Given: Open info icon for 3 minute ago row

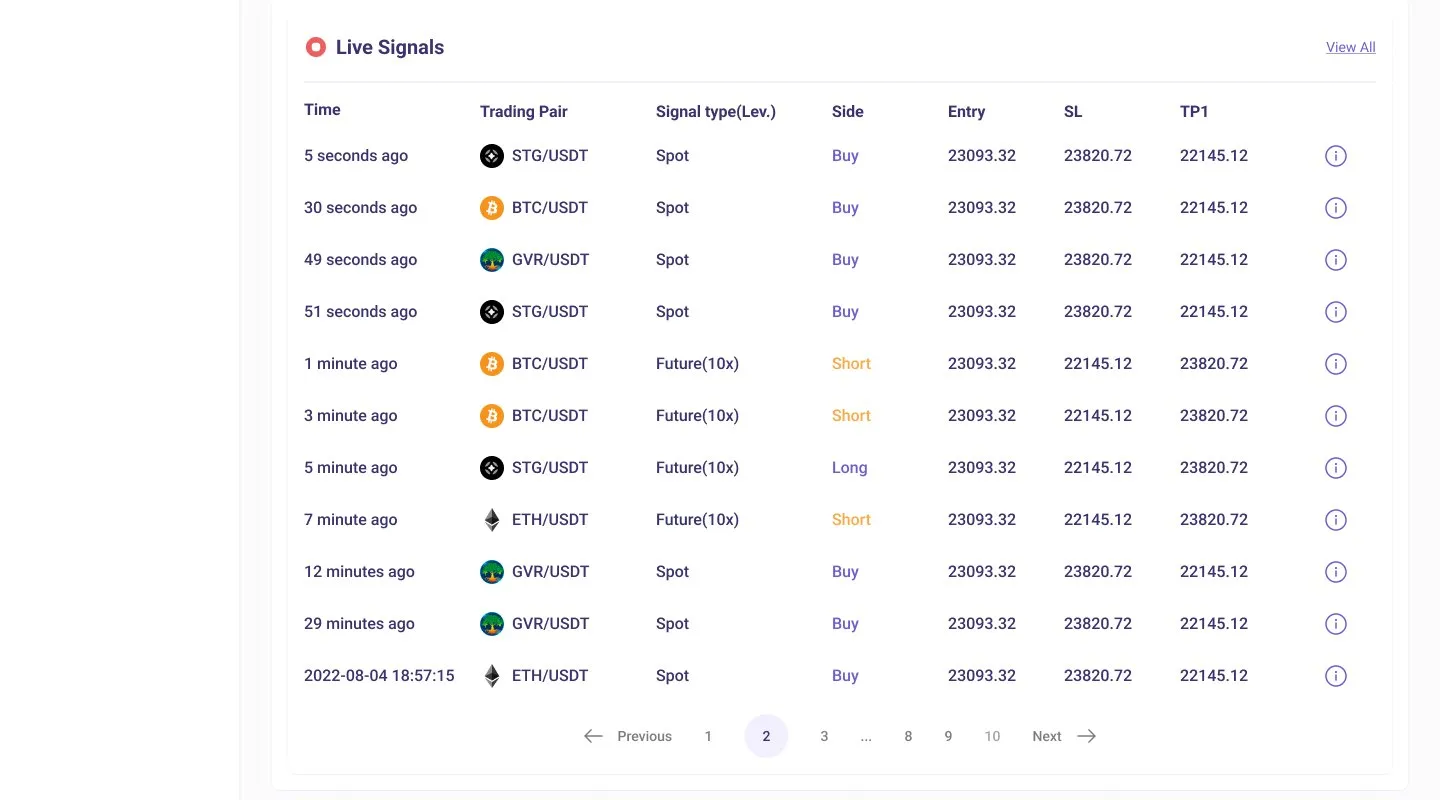Looking at the screenshot, I should pos(1335,416).
